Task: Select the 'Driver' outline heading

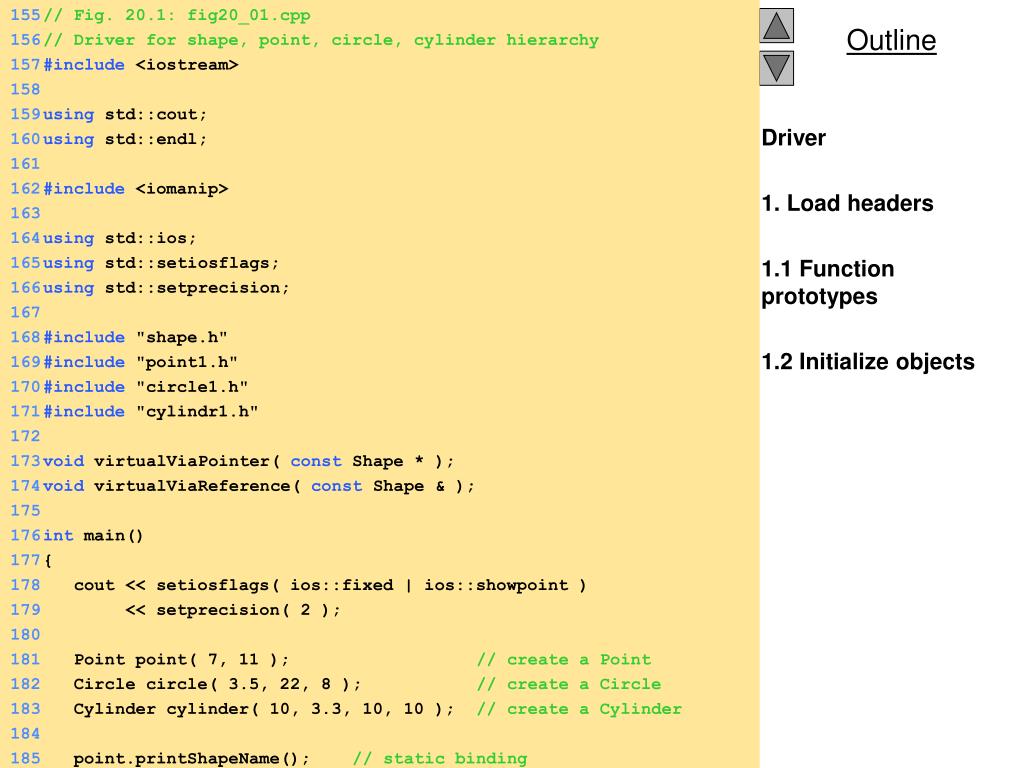Action: pyautogui.click(x=793, y=138)
